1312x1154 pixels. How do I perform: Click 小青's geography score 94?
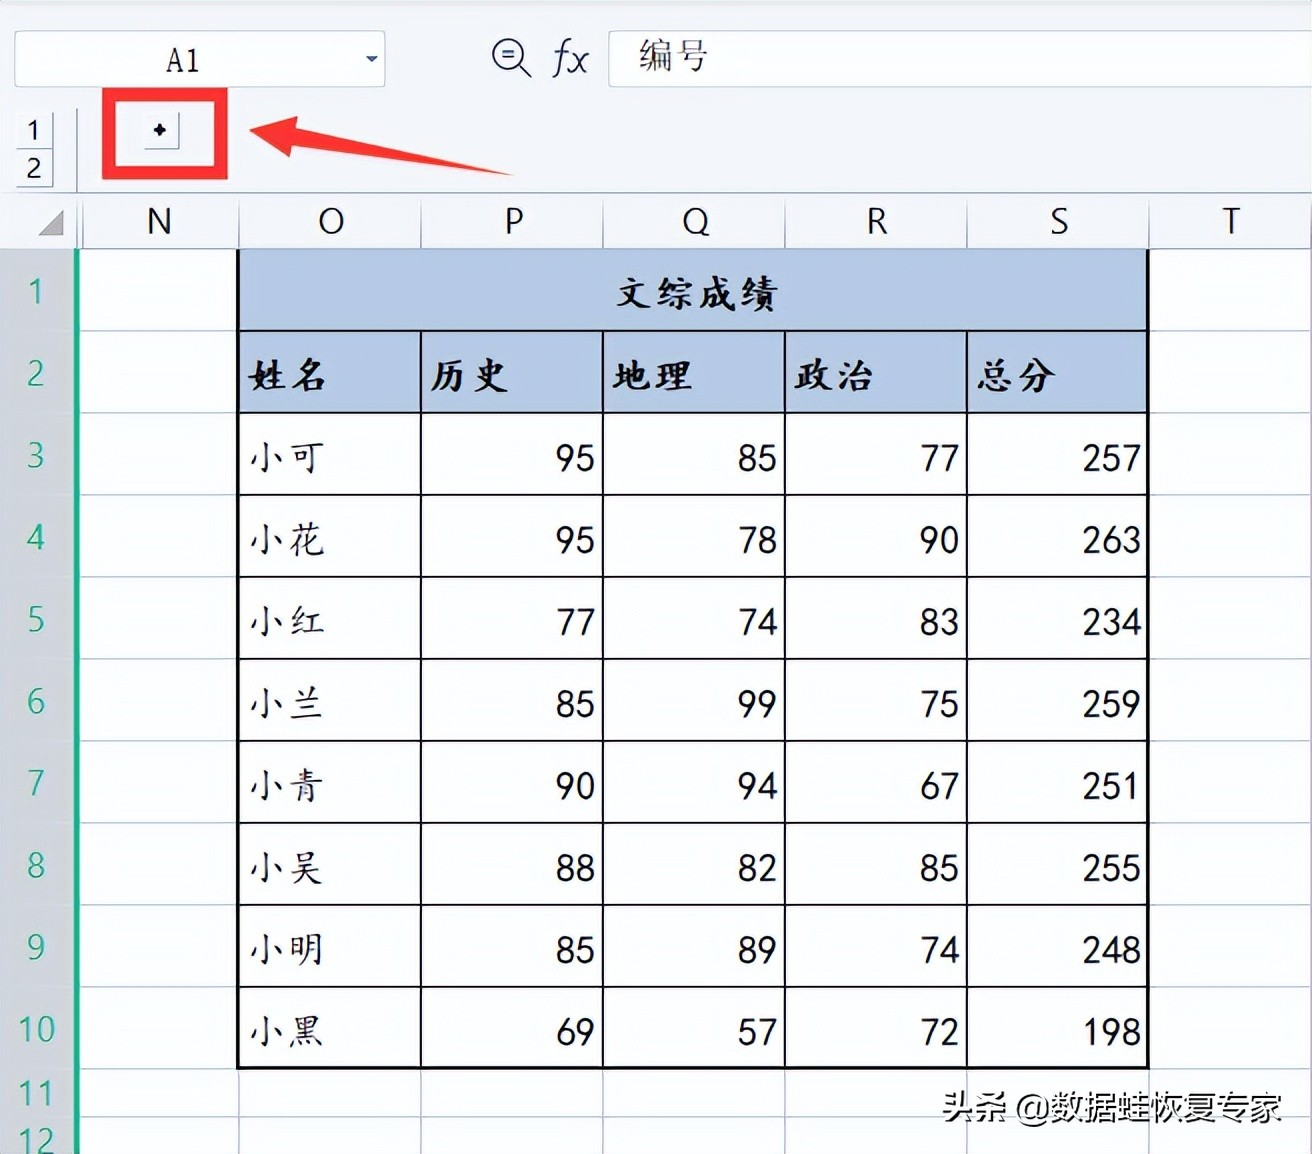tap(694, 783)
